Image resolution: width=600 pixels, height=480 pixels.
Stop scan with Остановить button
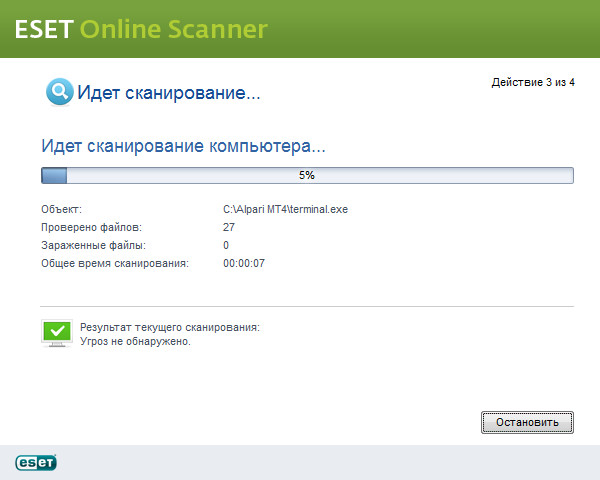pos(527,422)
